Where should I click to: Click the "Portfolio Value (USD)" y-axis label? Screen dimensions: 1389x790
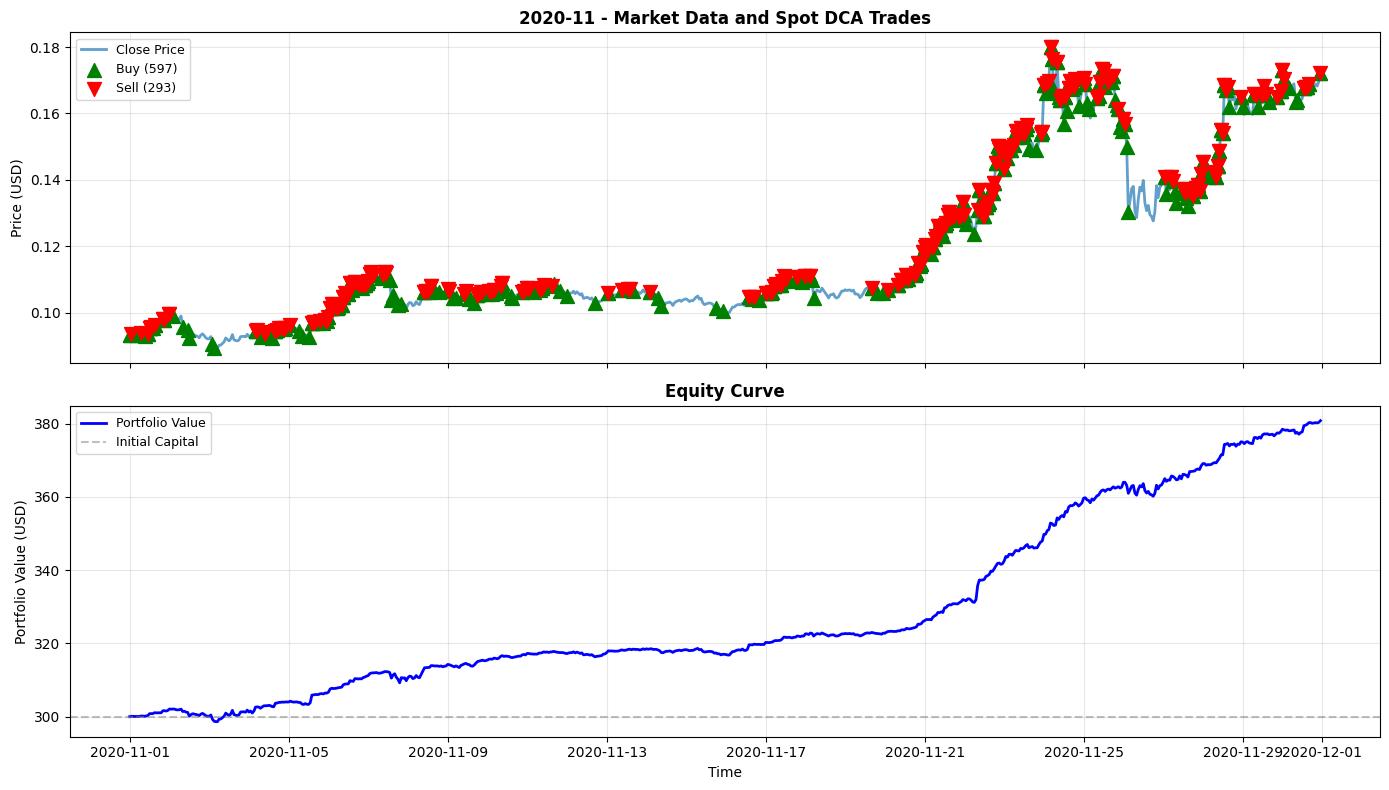(21, 572)
